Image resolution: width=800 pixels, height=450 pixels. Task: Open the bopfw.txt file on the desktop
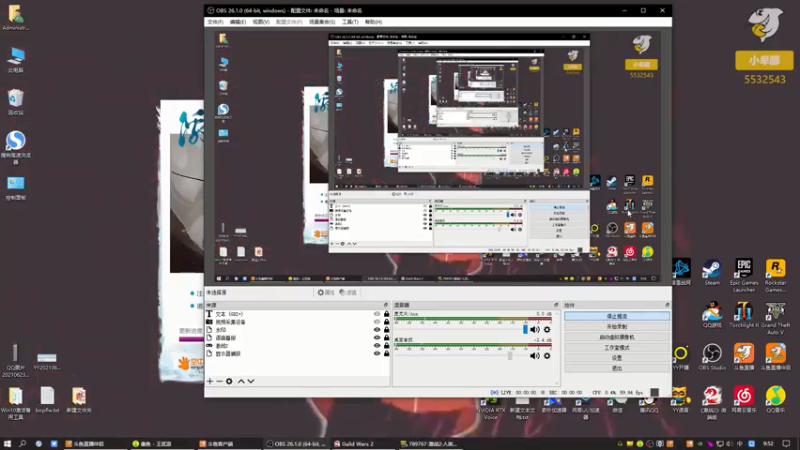[x=47, y=399]
